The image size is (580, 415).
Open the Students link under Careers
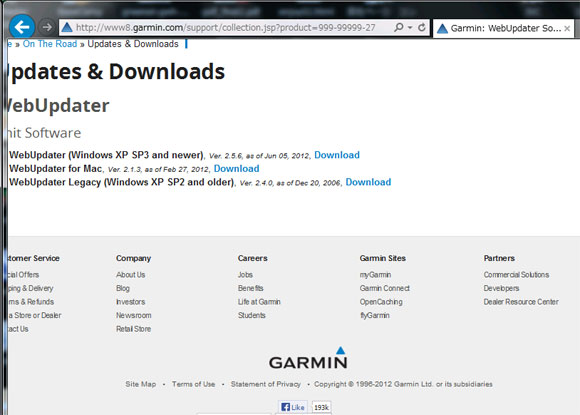tap(252, 316)
